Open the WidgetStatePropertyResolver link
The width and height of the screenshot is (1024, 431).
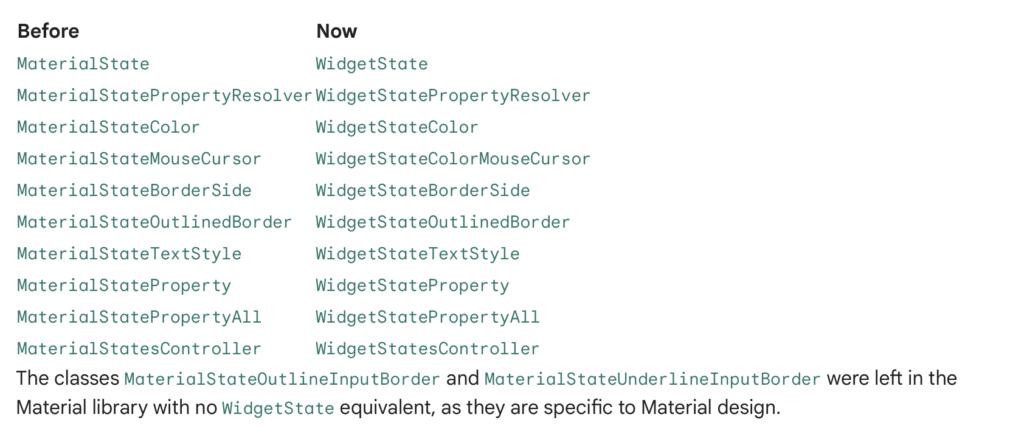point(453,96)
